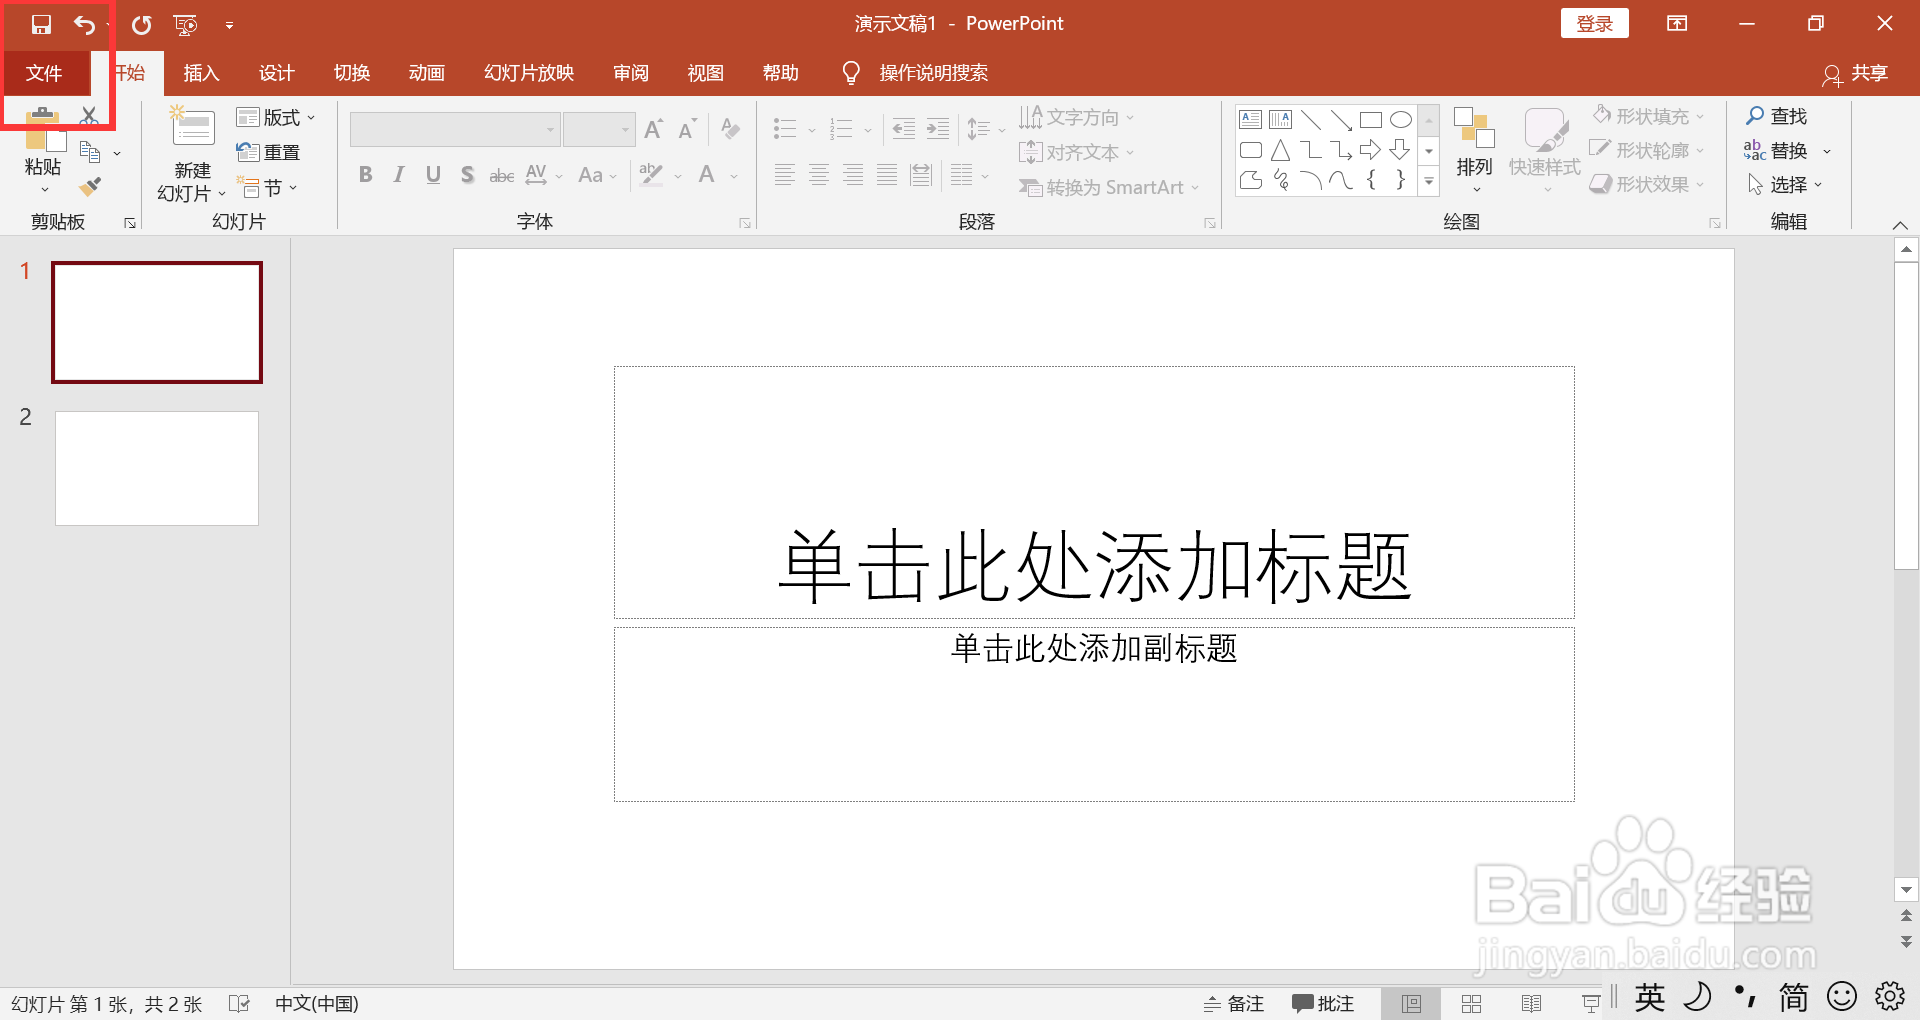Open the font size combo box
Viewport: 1920px width, 1020px height.
(x=599, y=129)
